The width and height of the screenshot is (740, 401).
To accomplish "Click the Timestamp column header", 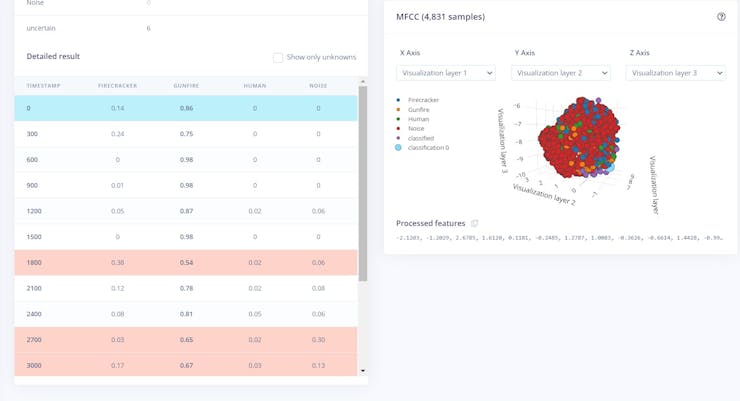I will (43, 85).
